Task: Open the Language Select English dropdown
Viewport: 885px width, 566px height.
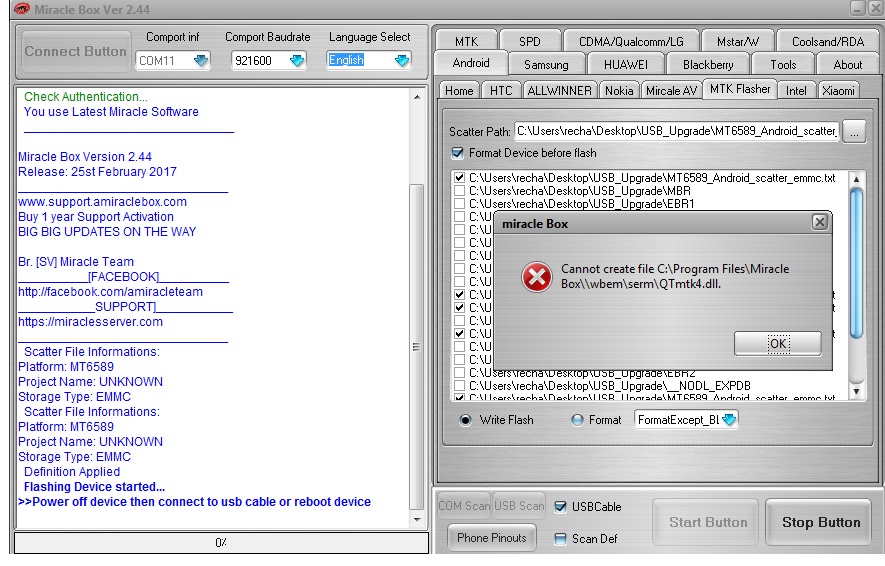Action: click(401, 60)
